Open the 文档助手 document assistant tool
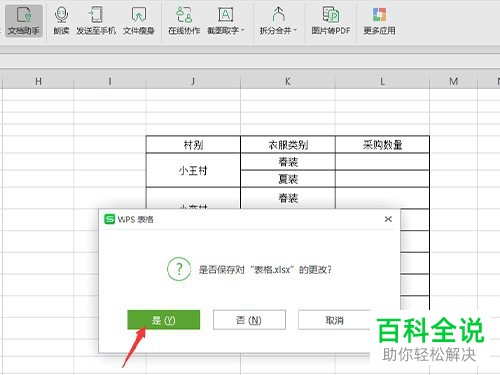Image resolution: width=500 pixels, height=375 pixels. point(24,21)
